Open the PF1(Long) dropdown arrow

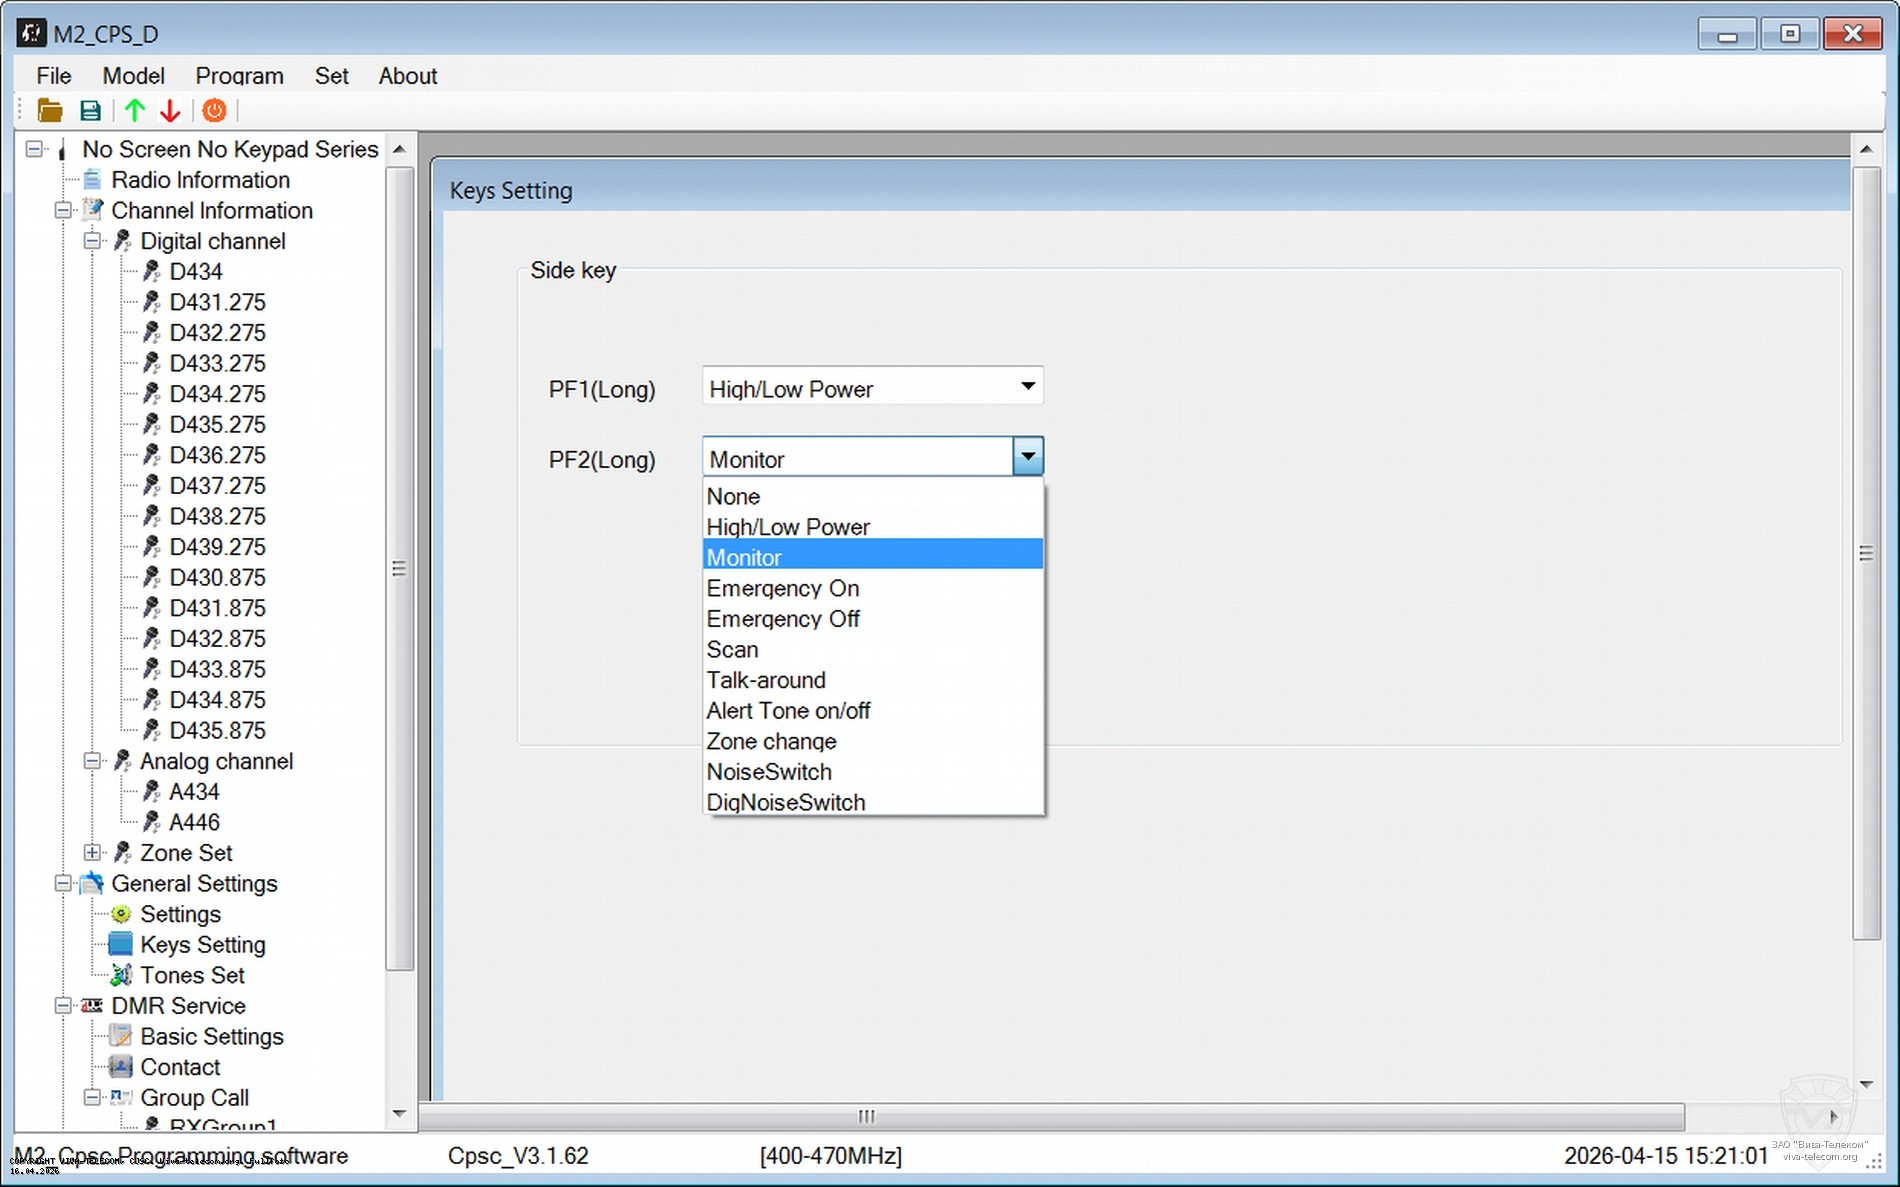pyautogui.click(x=1027, y=387)
